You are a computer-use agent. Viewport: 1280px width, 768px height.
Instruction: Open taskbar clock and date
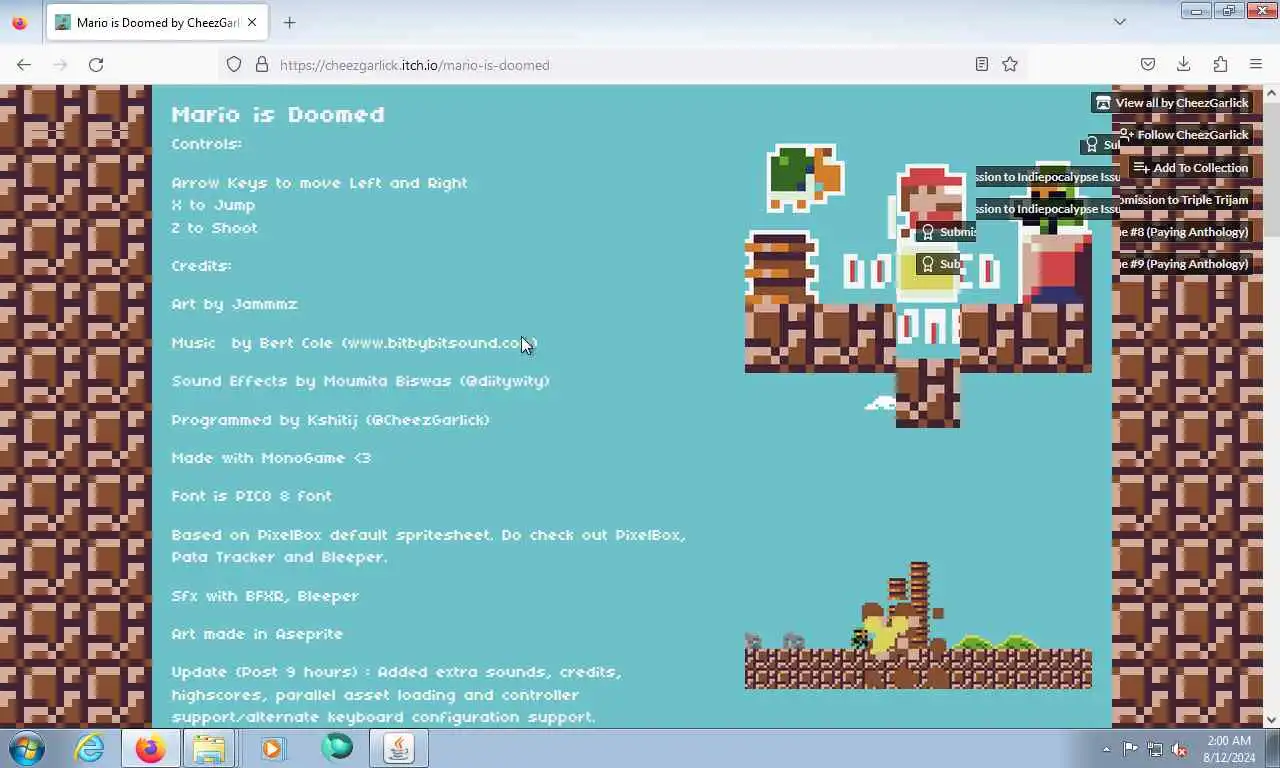(1228, 749)
